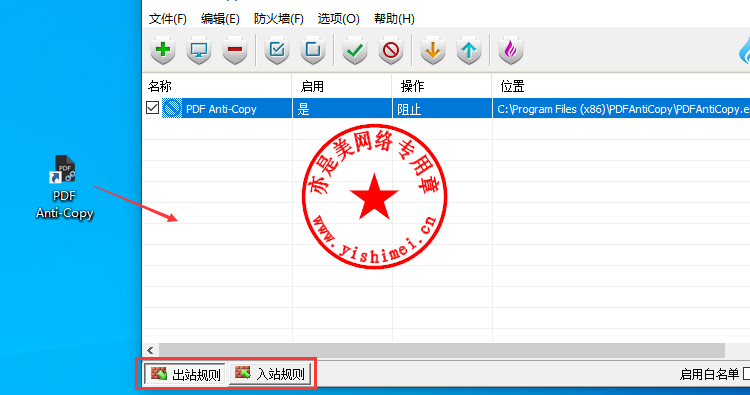The height and width of the screenshot is (395, 750).
Task: Sort by the 位置 column header
Action: click(621, 86)
